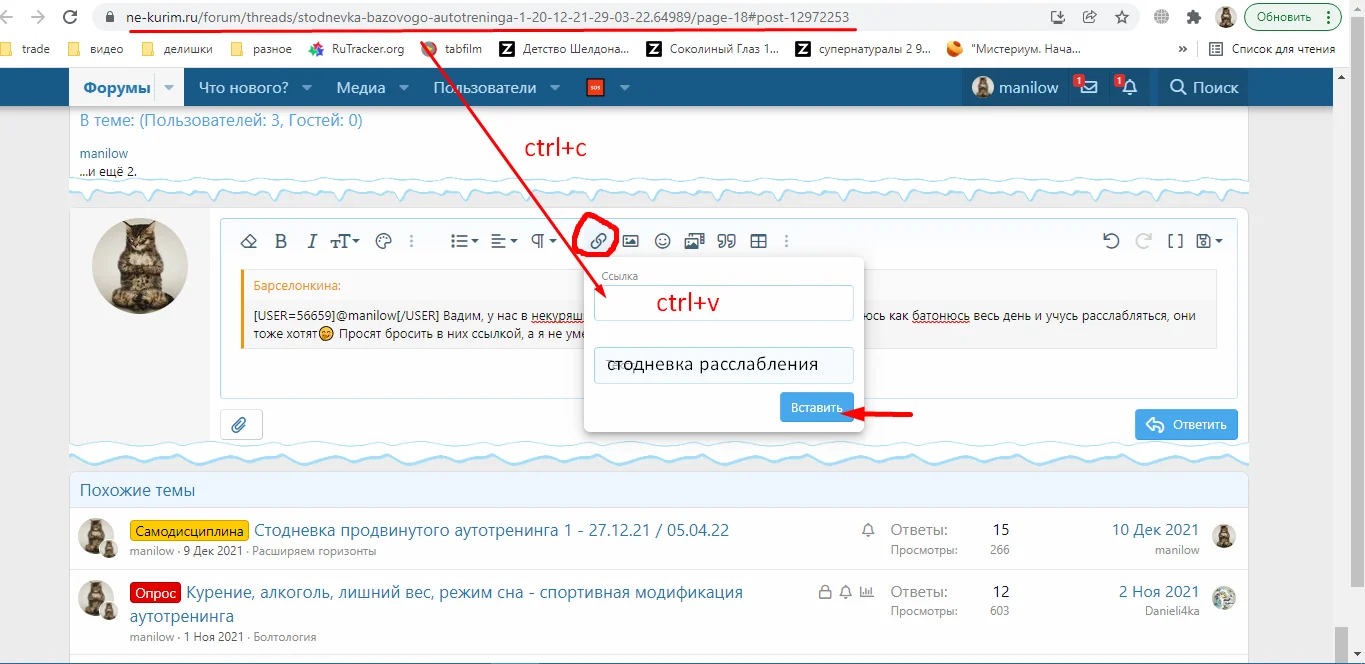The height and width of the screenshot is (664, 1365).
Task: Open the list type dropdown
Action: coord(464,241)
